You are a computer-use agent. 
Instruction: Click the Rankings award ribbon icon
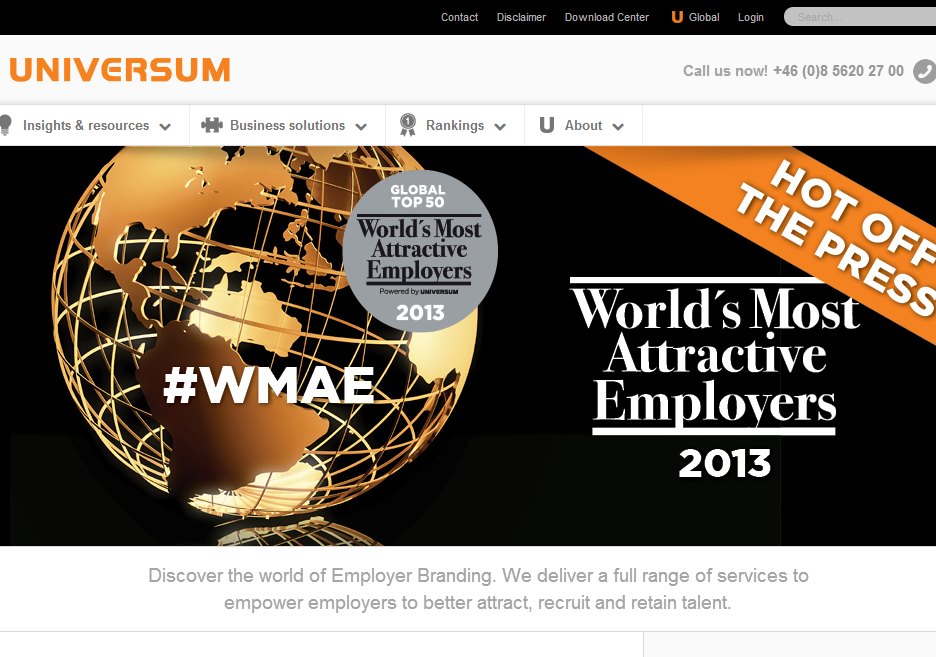(408, 125)
